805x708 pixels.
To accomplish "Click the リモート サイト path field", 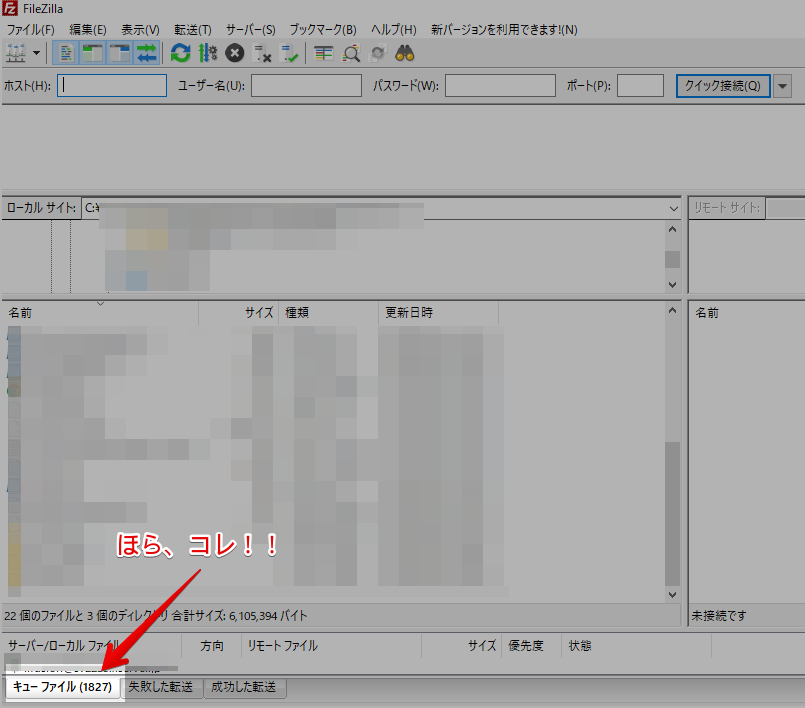I will pyautogui.click(x=785, y=208).
